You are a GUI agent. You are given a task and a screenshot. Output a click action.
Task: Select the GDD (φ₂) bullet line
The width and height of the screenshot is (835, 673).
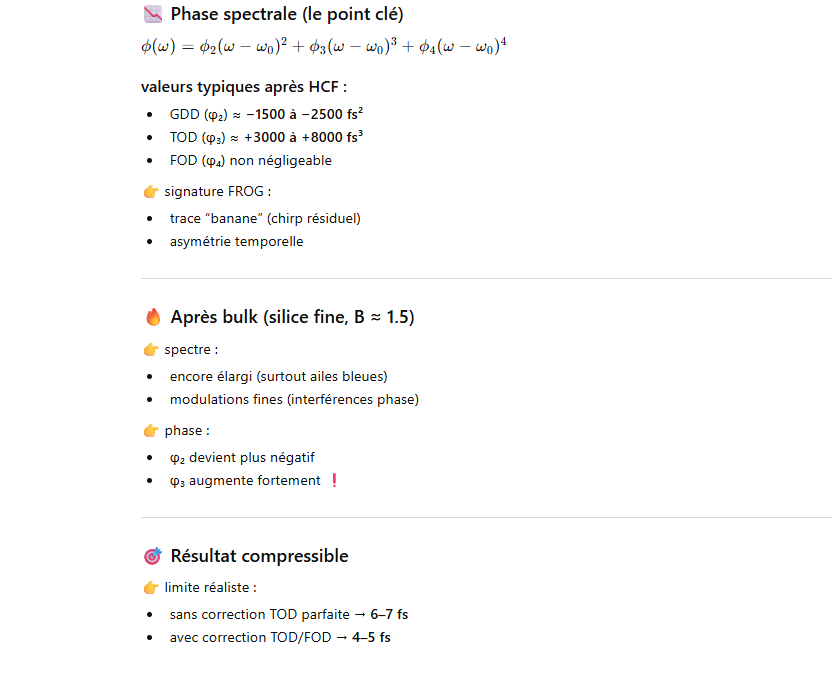[x=266, y=114]
